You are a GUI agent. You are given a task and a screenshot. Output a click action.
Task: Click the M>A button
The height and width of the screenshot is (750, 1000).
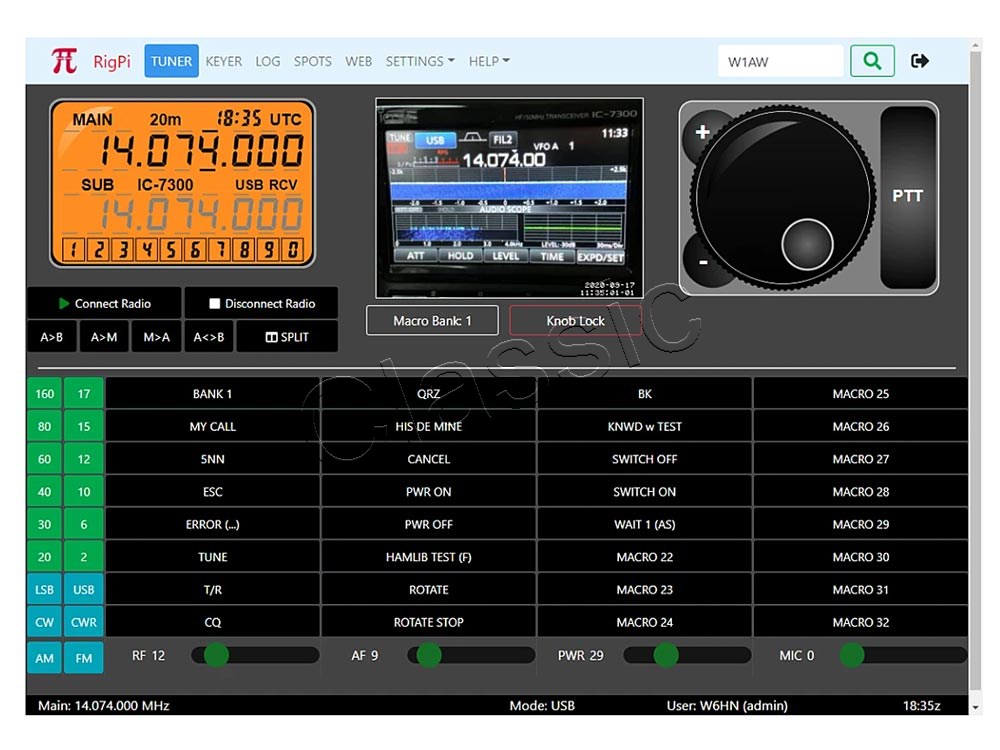pyautogui.click(x=156, y=337)
